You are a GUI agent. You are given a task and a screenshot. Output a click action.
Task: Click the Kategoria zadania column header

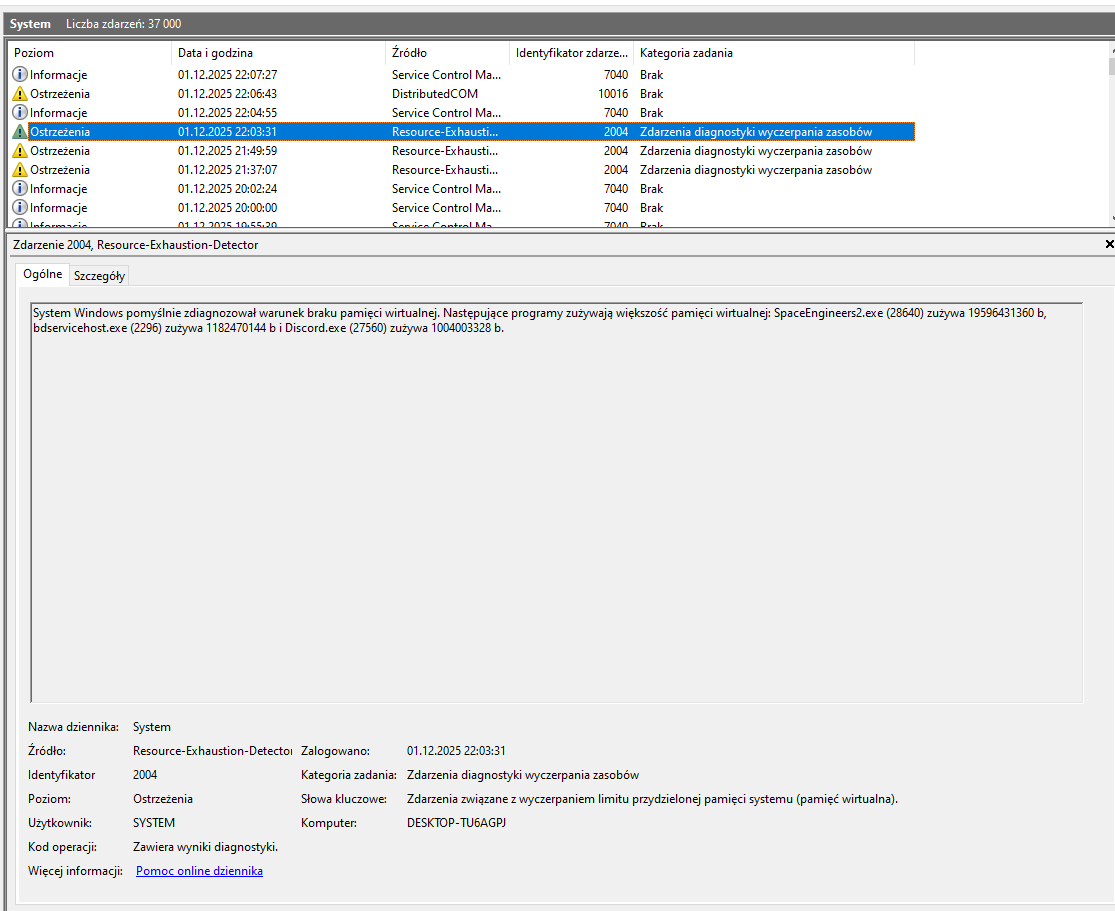pos(772,53)
